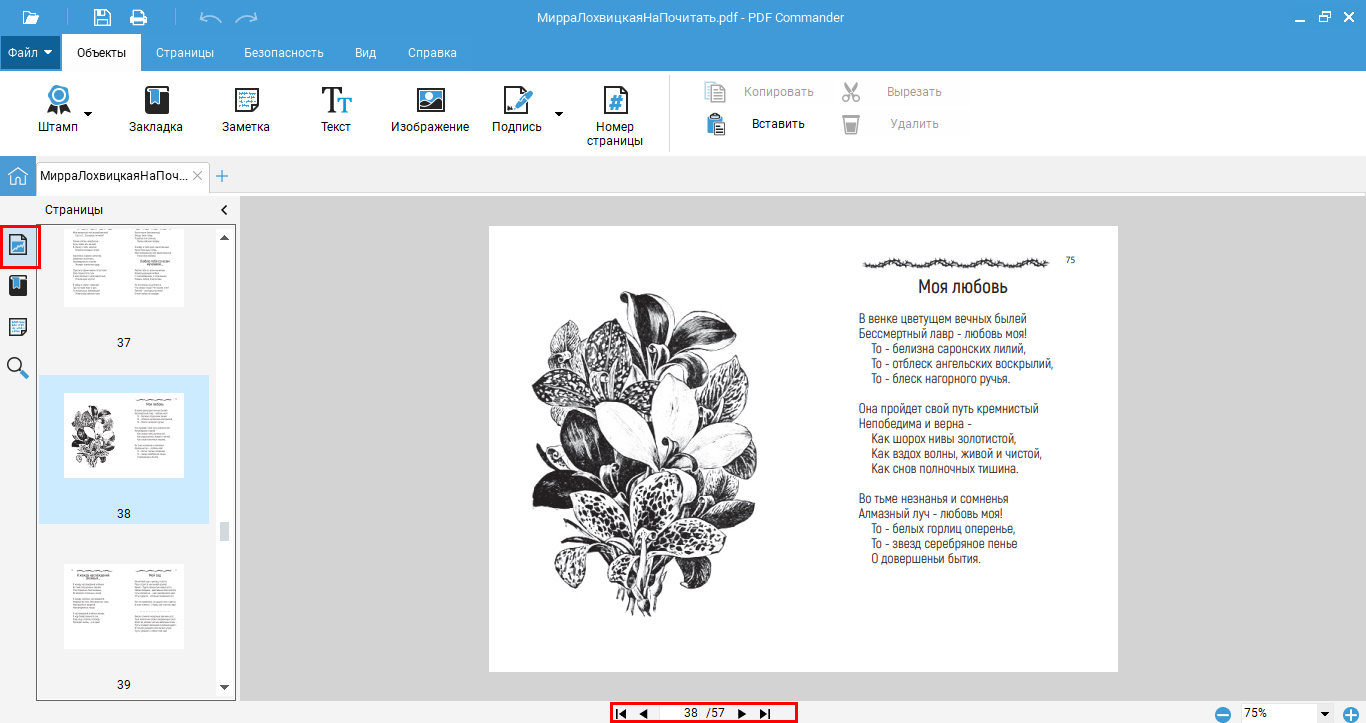This screenshot has width=1366, height=723.
Task: Select page 38 thumbnail
Action: coord(124,435)
